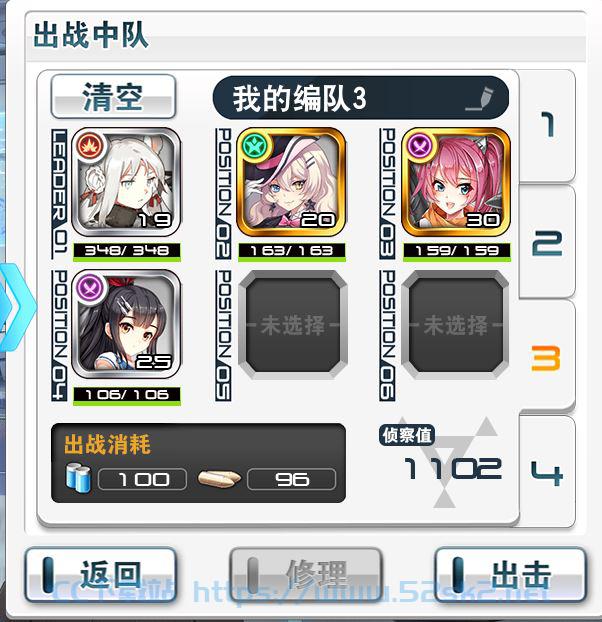Click the purple badge on black-haired girl
This screenshot has height=622, width=602.
(x=90, y=288)
